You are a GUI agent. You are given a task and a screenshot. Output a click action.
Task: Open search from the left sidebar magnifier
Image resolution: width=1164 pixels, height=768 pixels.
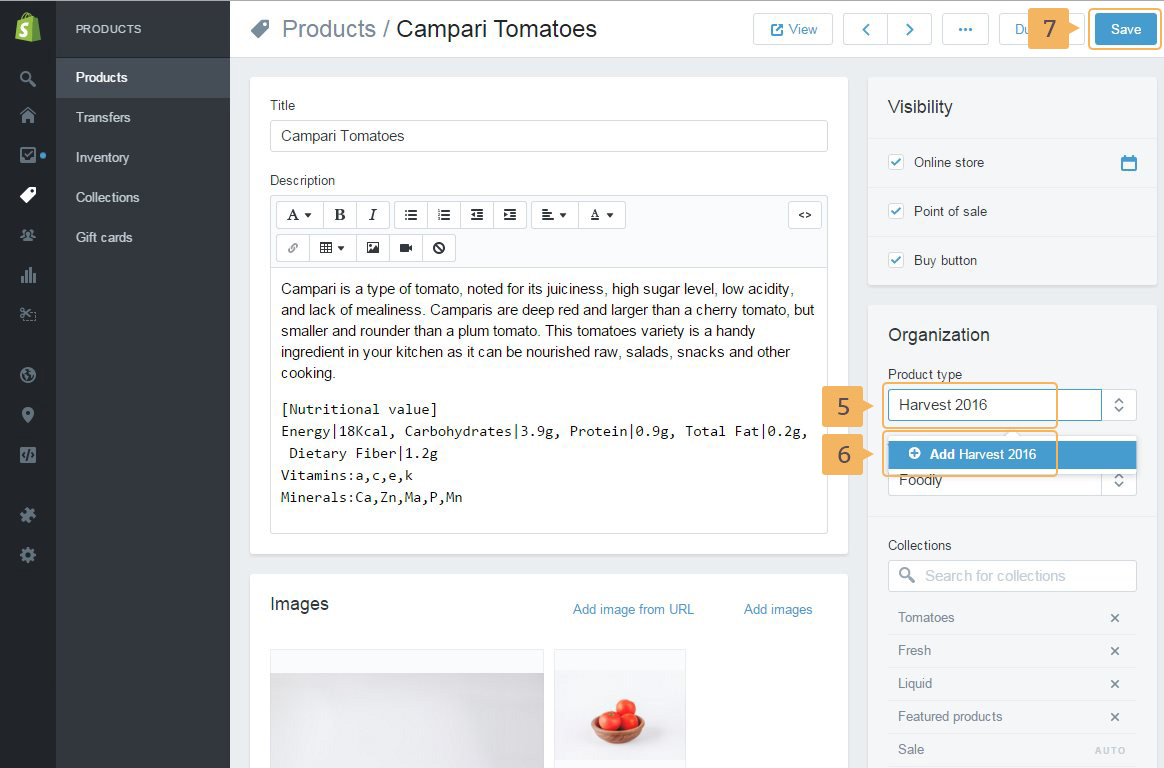click(x=28, y=78)
